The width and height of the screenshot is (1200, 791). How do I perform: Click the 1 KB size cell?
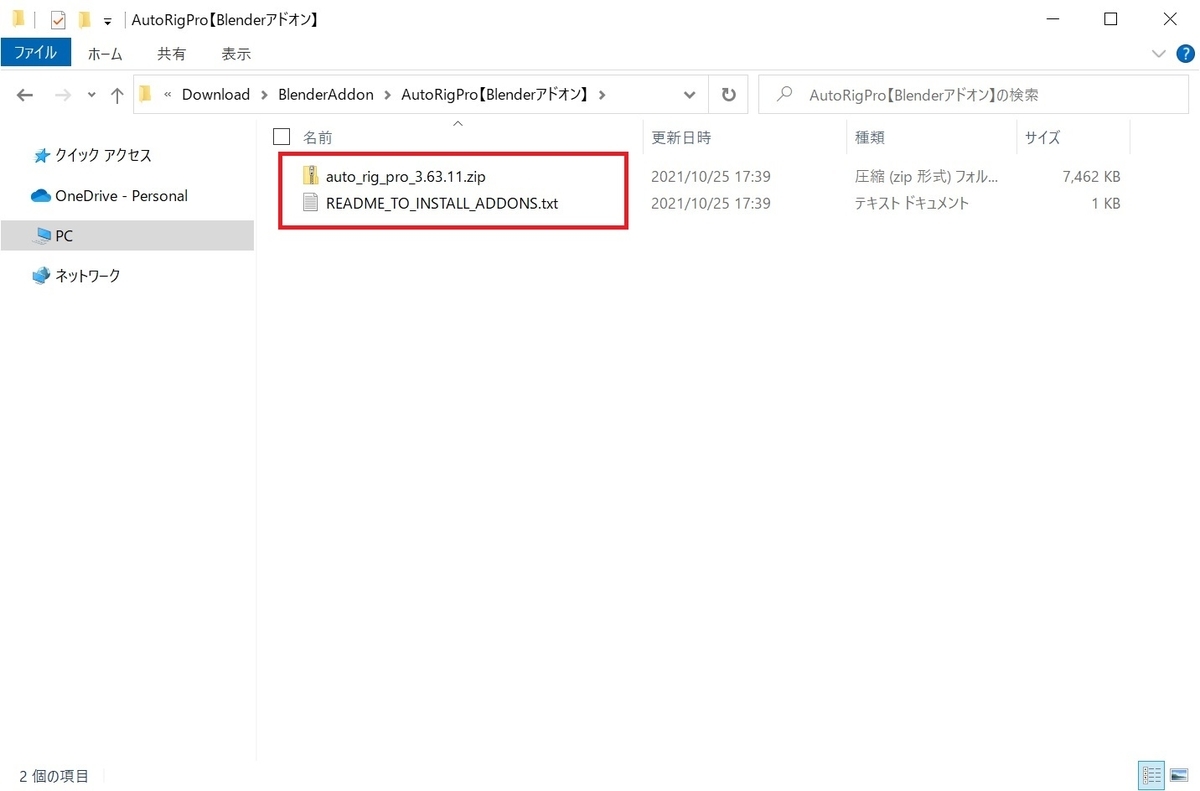(x=1104, y=203)
